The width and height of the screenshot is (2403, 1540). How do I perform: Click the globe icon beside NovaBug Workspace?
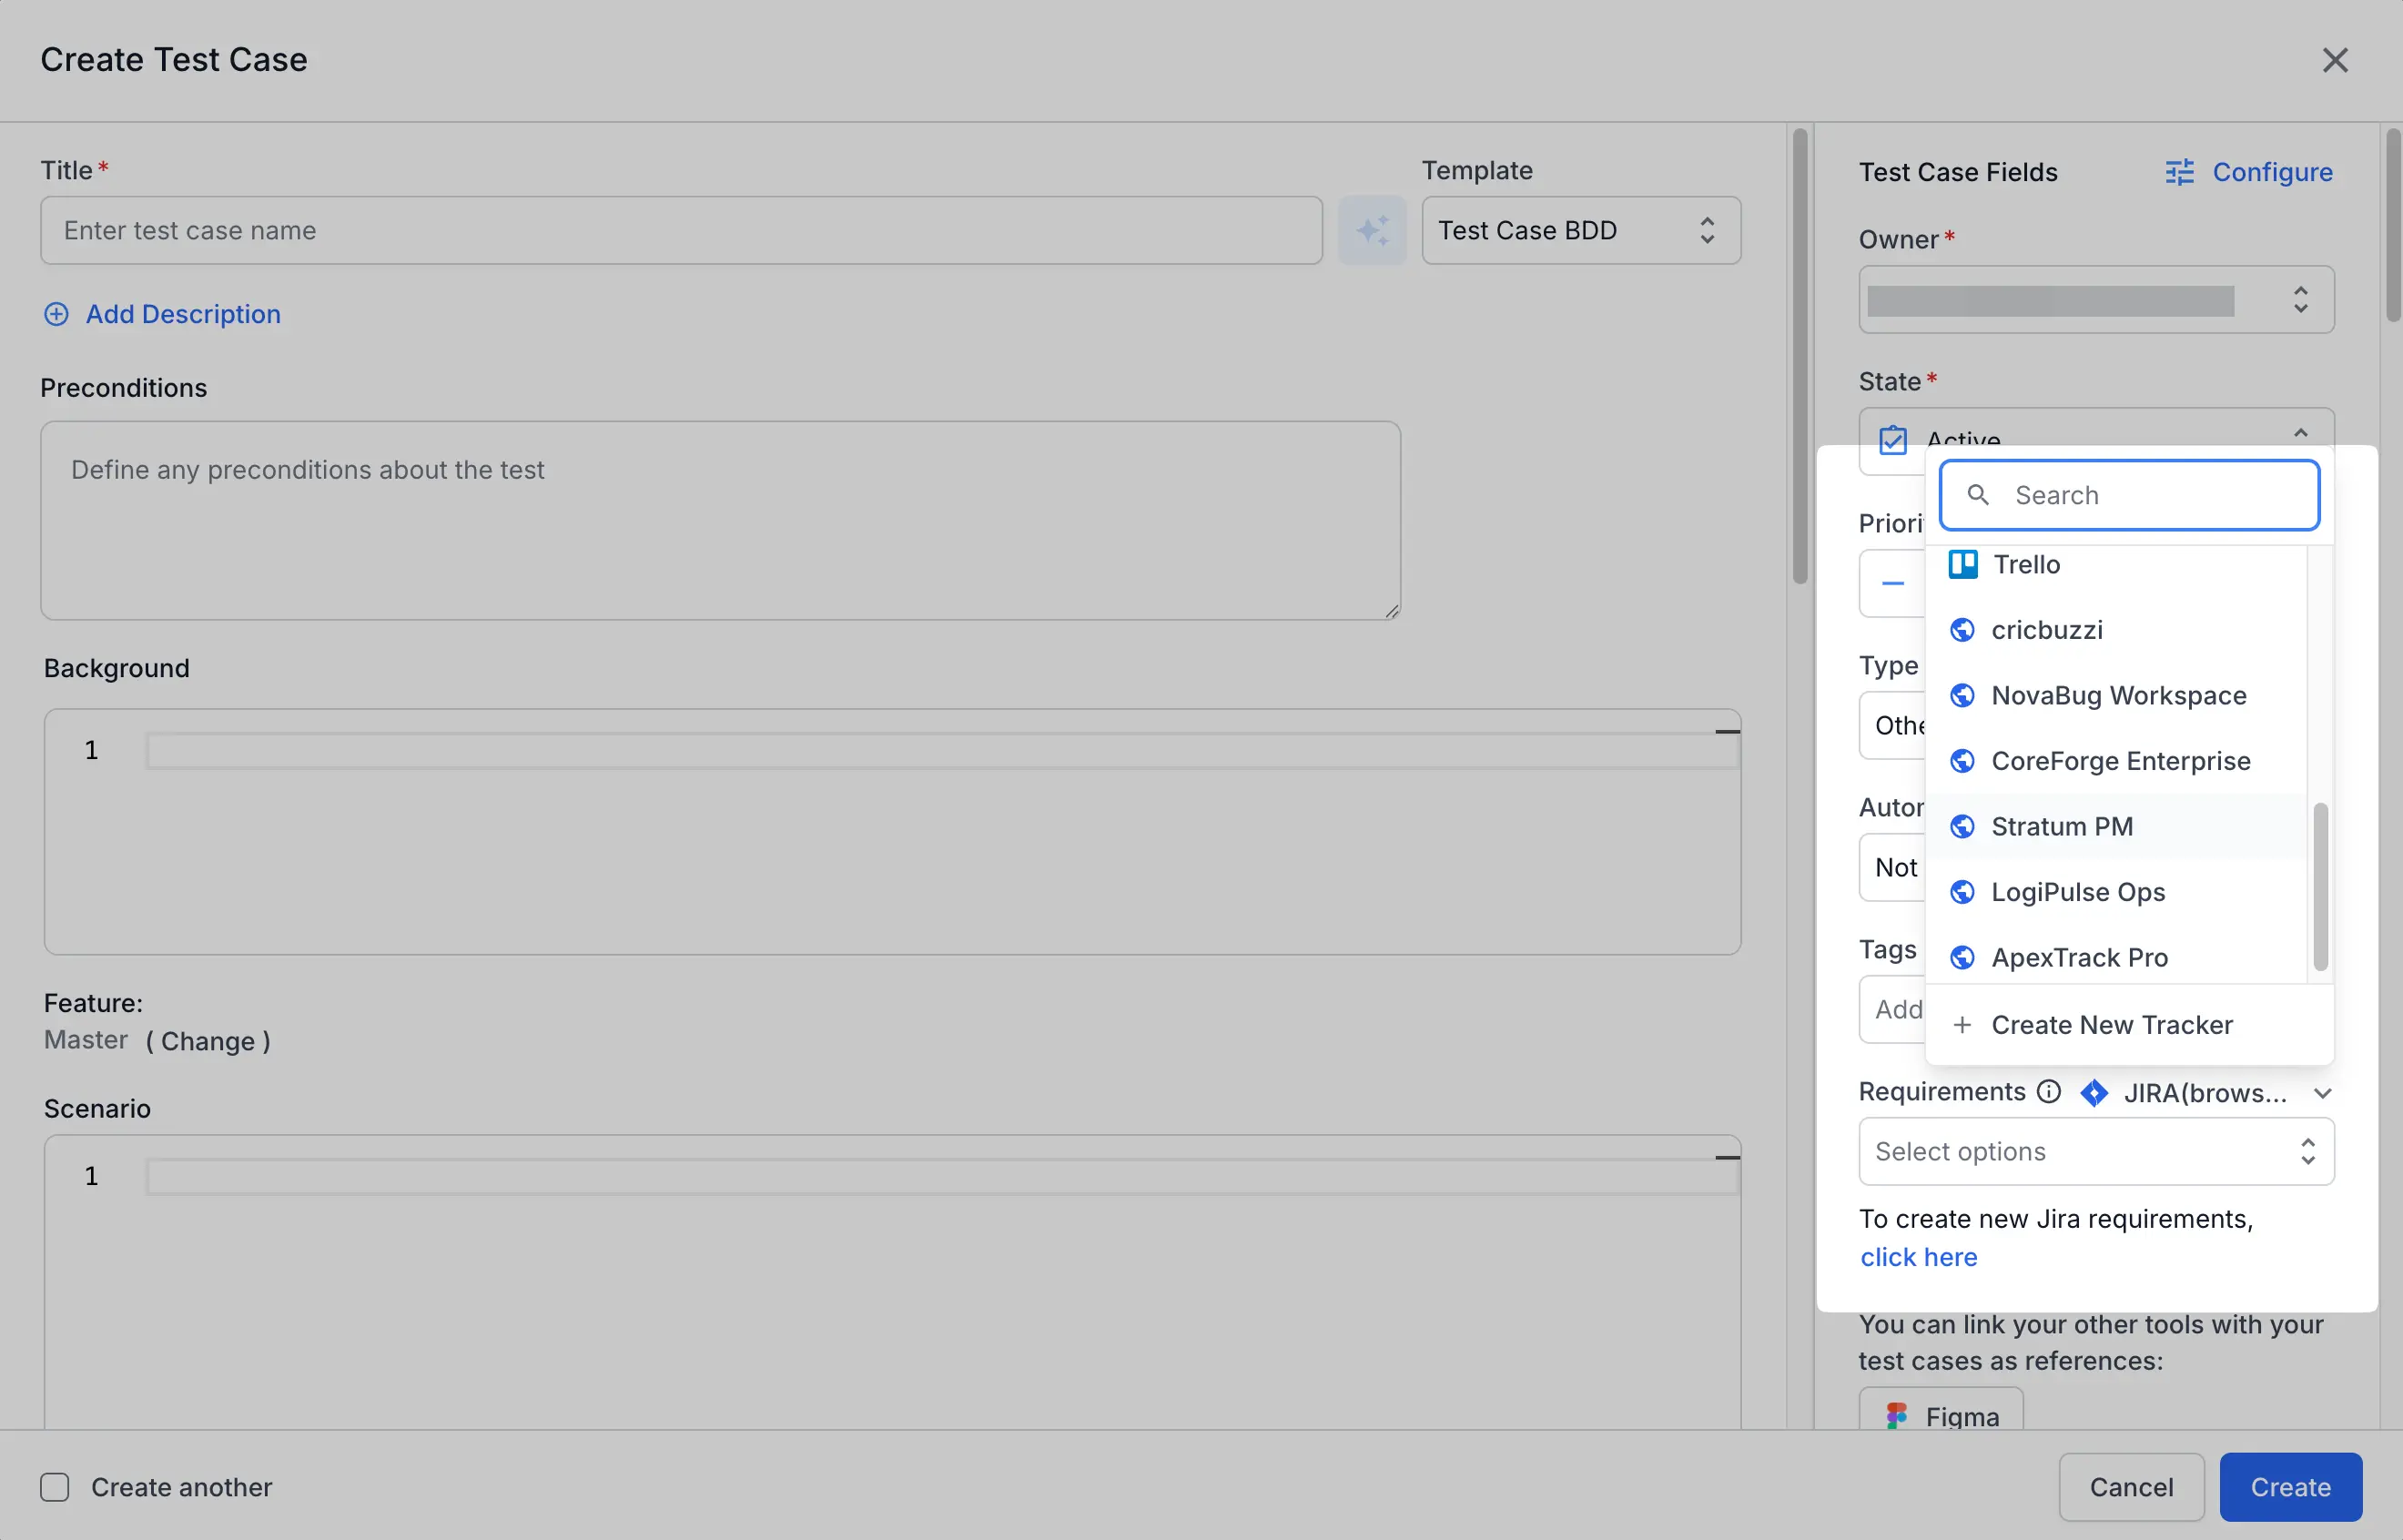tap(1963, 695)
